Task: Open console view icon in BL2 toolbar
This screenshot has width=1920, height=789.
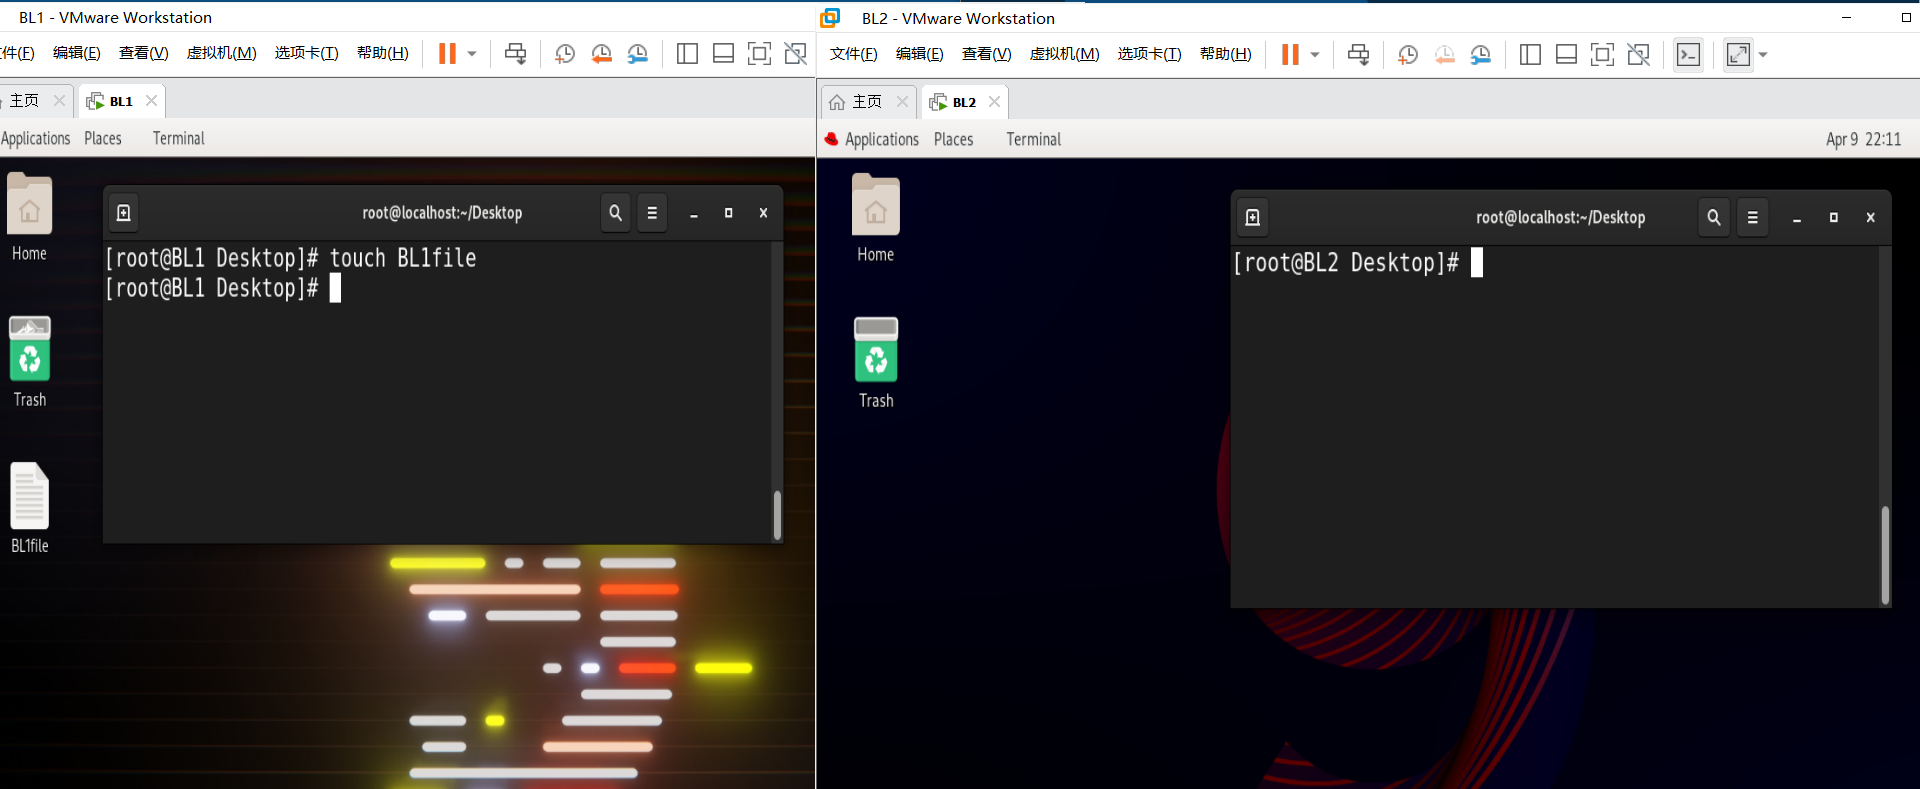Action: pos(1688,55)
